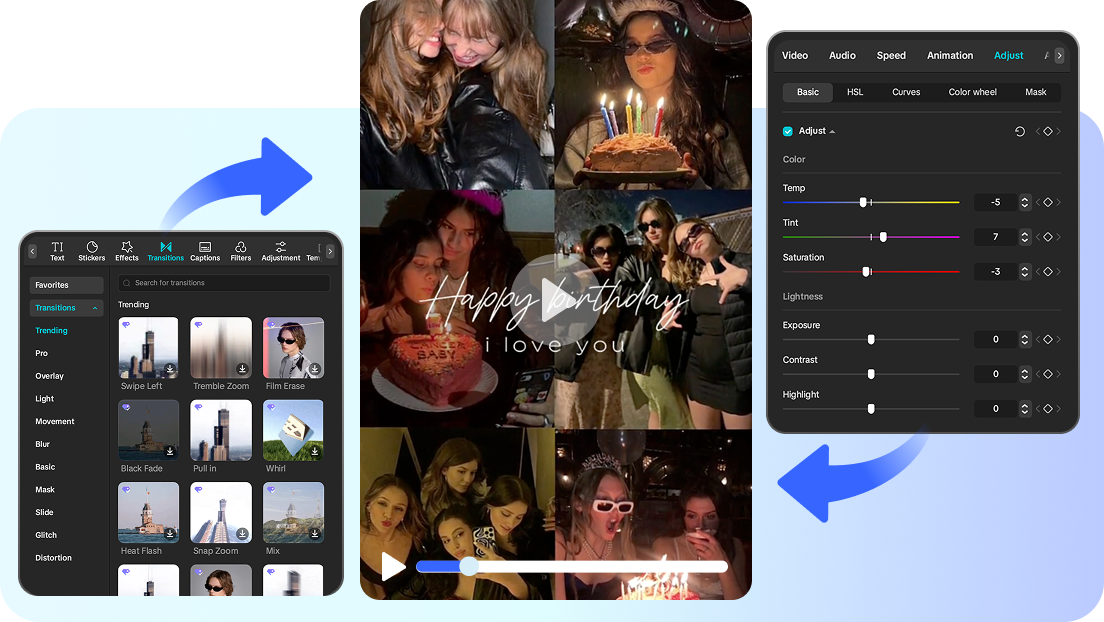This screenshot has height=622, width=1104.
Task: Add keyframe for Contrast
Action: click(x=1048, y=374)
